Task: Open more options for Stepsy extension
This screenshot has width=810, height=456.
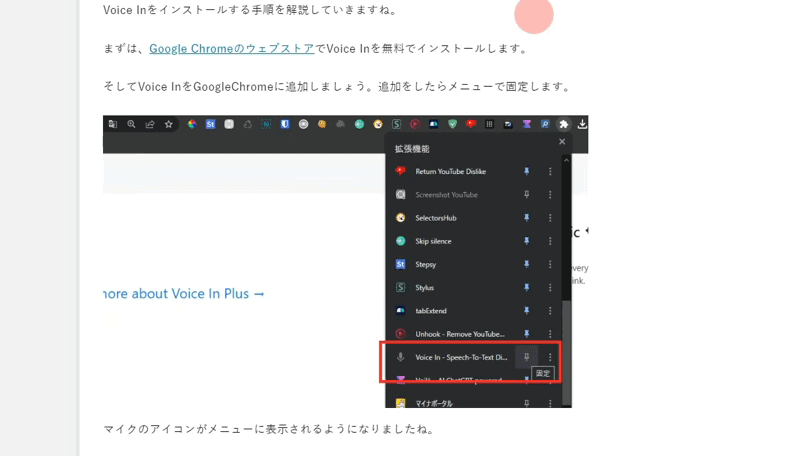Action: point(550,264)
